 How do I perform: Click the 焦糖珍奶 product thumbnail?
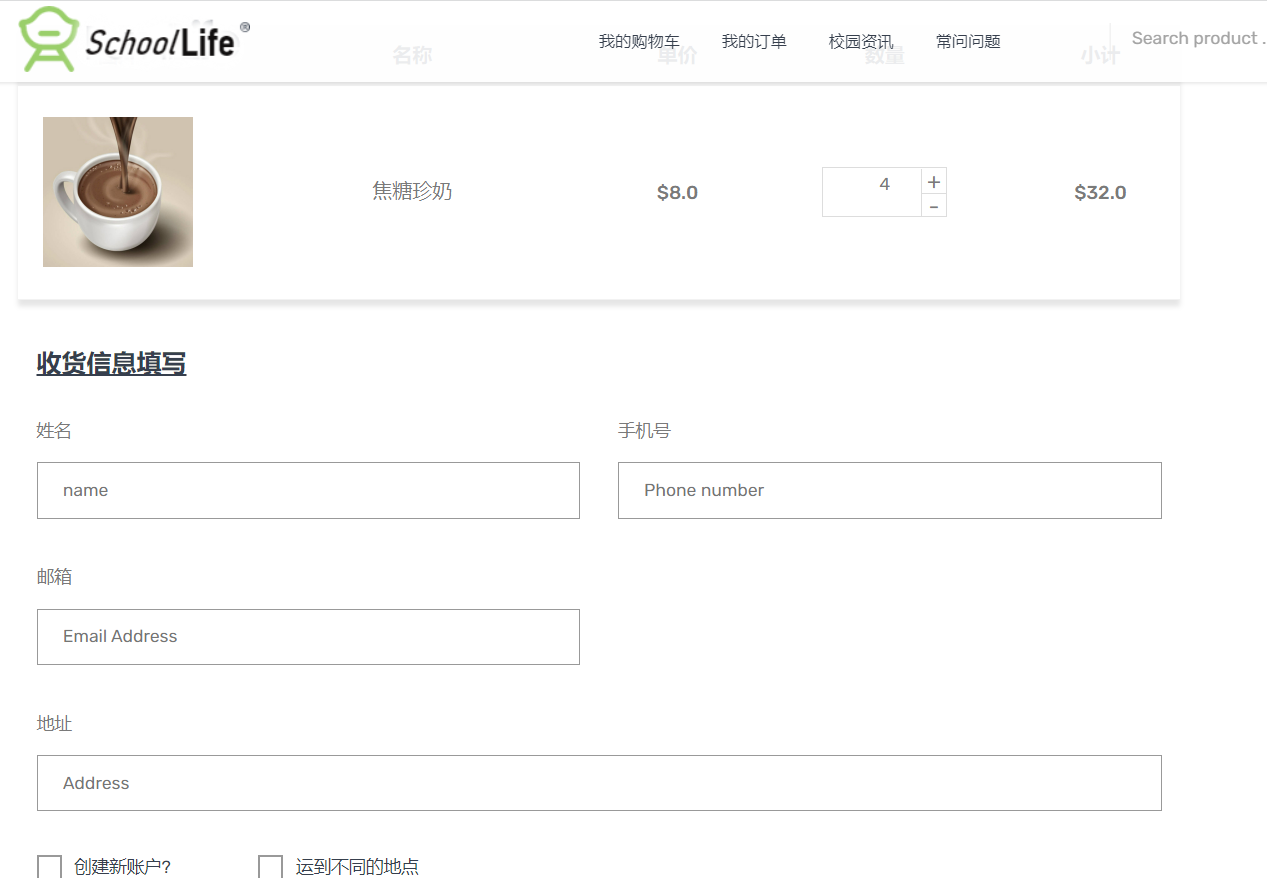[118, 192]
